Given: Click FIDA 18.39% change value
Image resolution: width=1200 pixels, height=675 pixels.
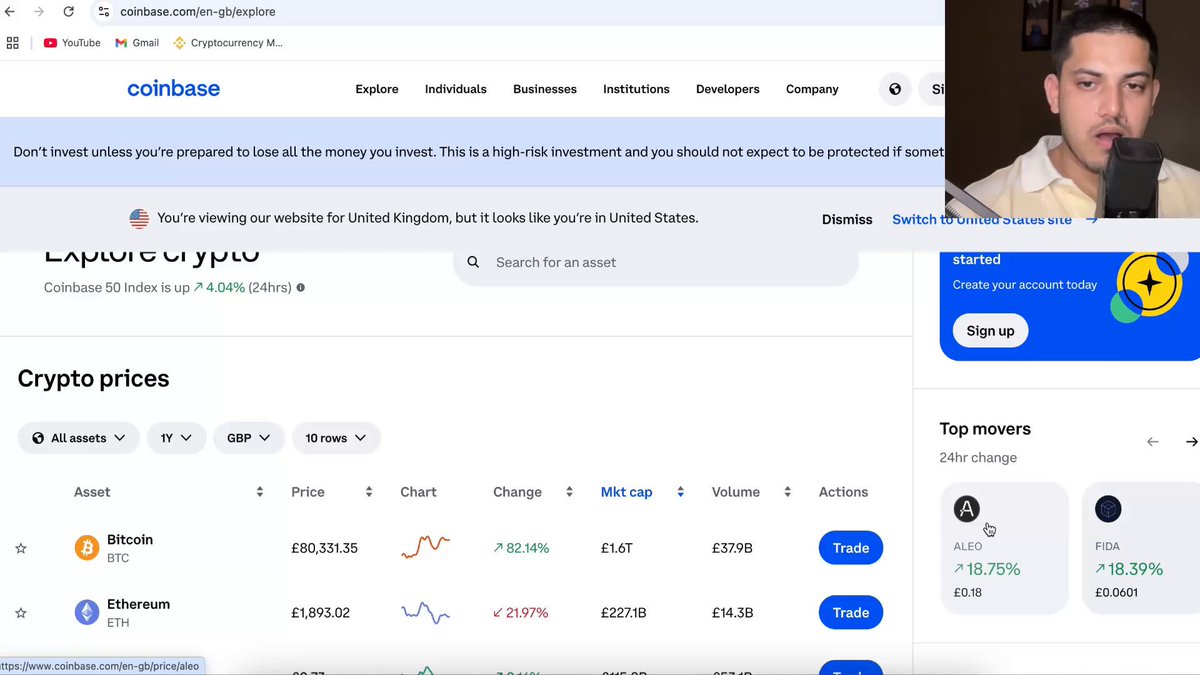Looking at the screenshot, I should [x=1129, y=569].
